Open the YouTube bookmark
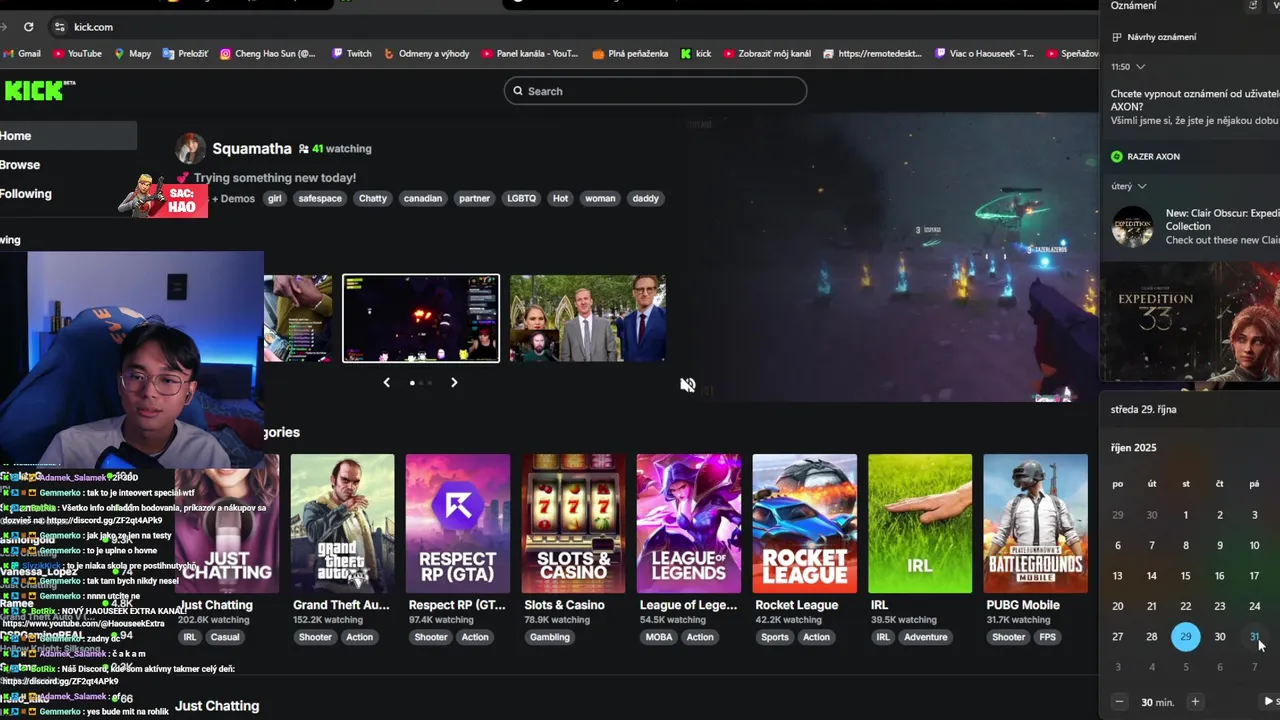The height and width of the screenshot is (720, 1280). [x=77, y=54]
